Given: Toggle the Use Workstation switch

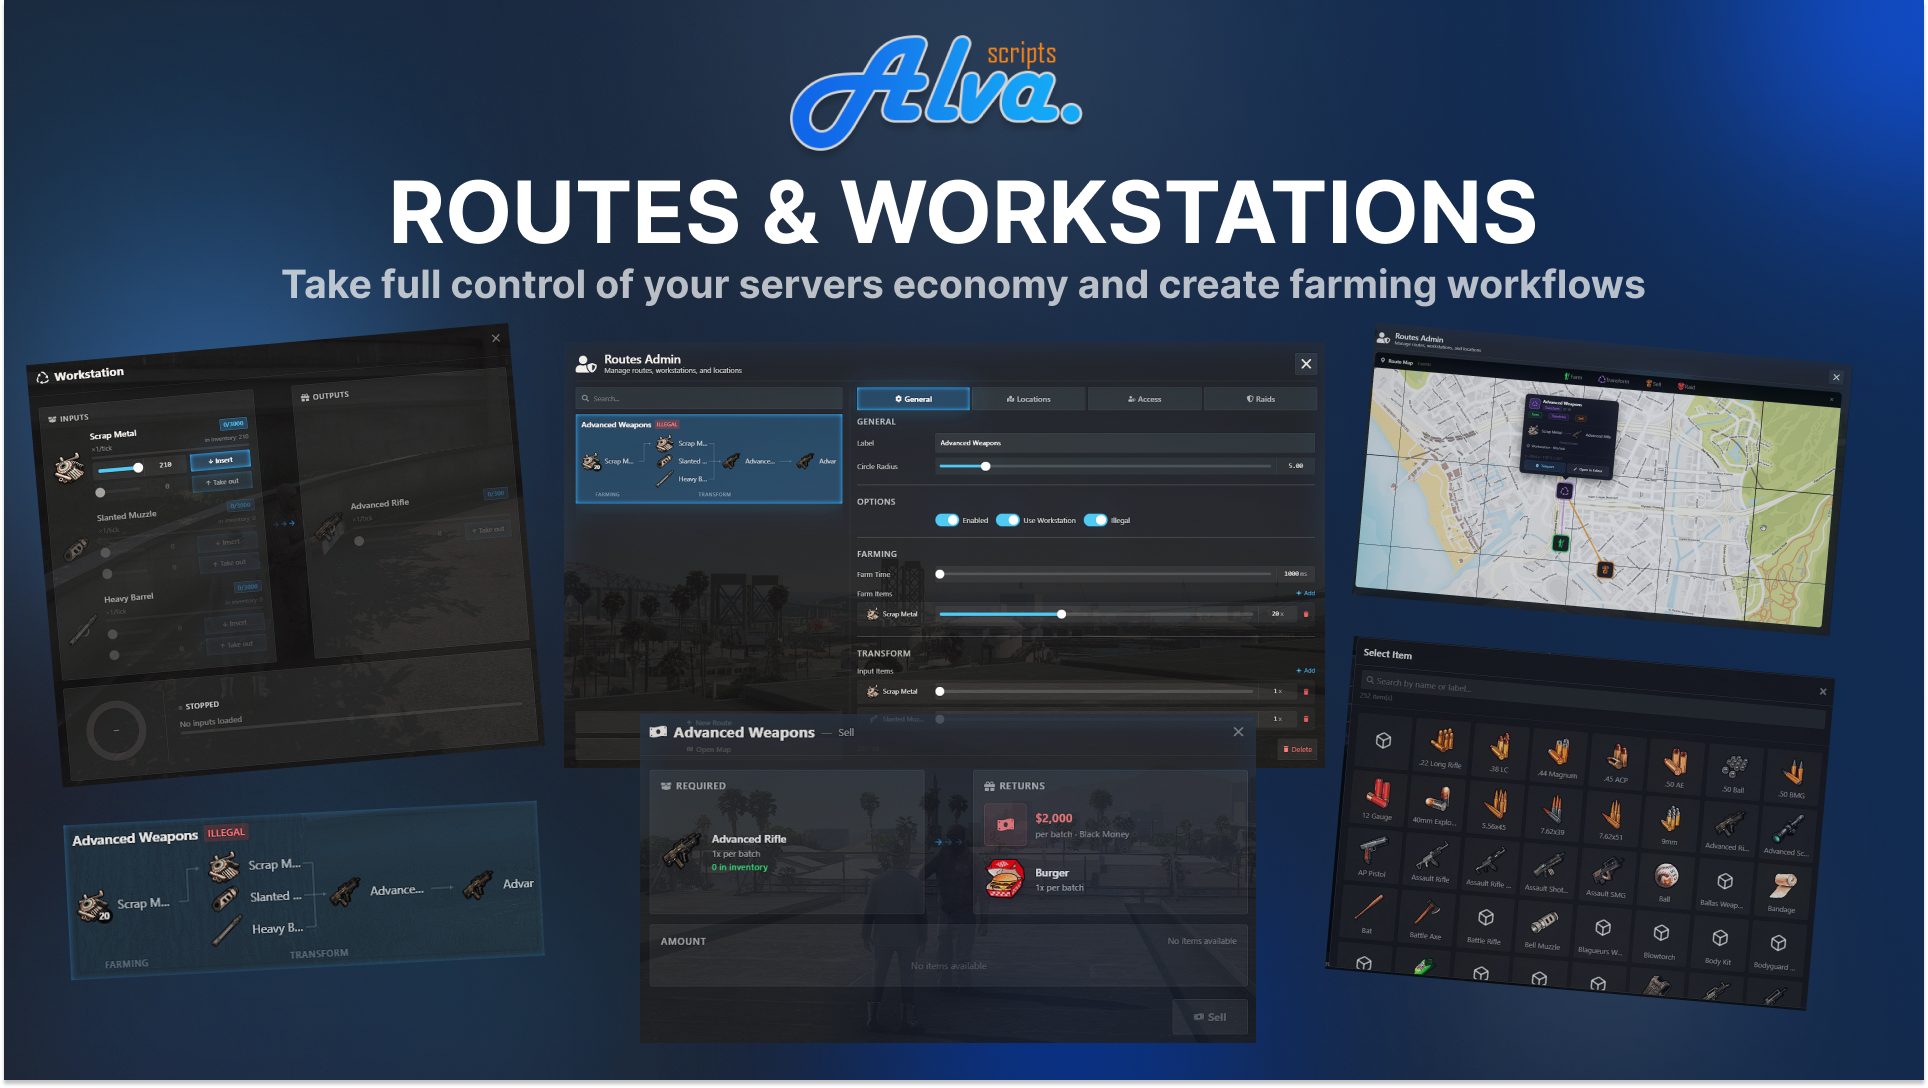Looking at the screenshot, I should (x=1007, y=520).
